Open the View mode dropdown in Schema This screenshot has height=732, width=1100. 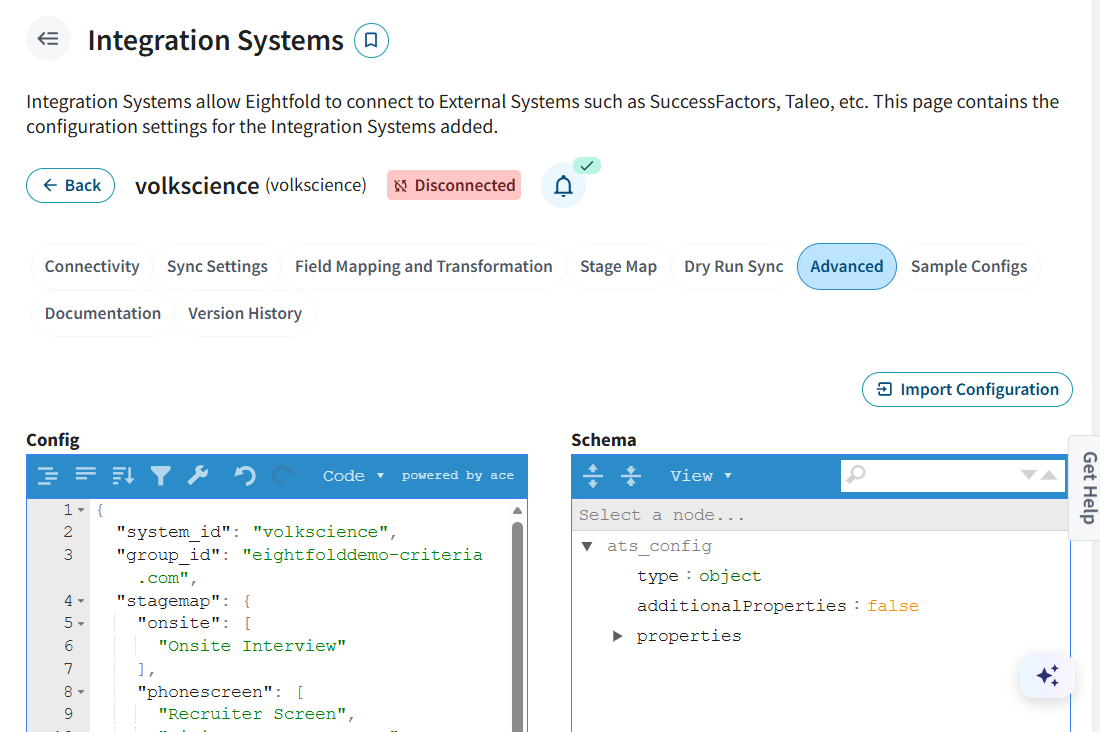tap(700, 476)
